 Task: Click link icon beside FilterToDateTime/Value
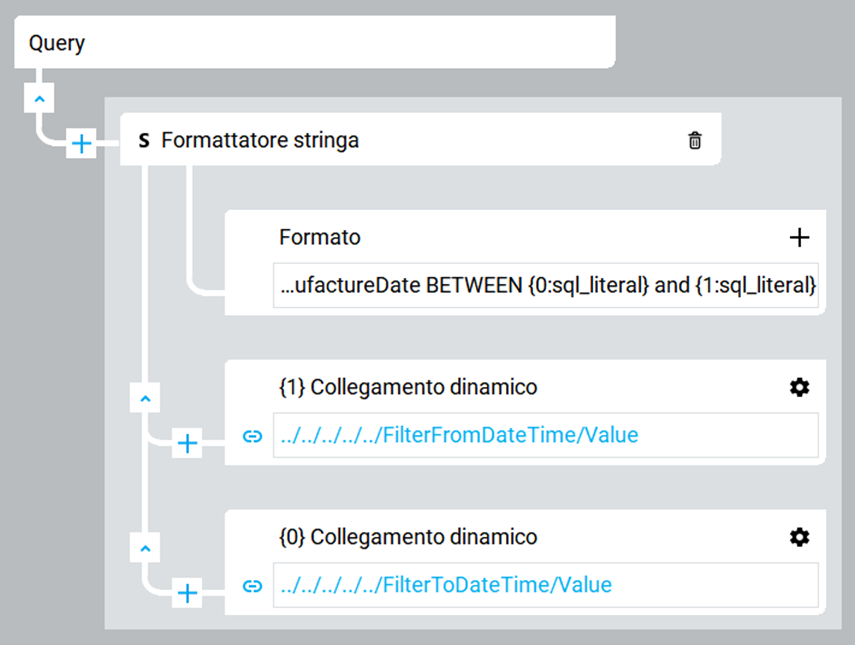(x=252, y=586)
